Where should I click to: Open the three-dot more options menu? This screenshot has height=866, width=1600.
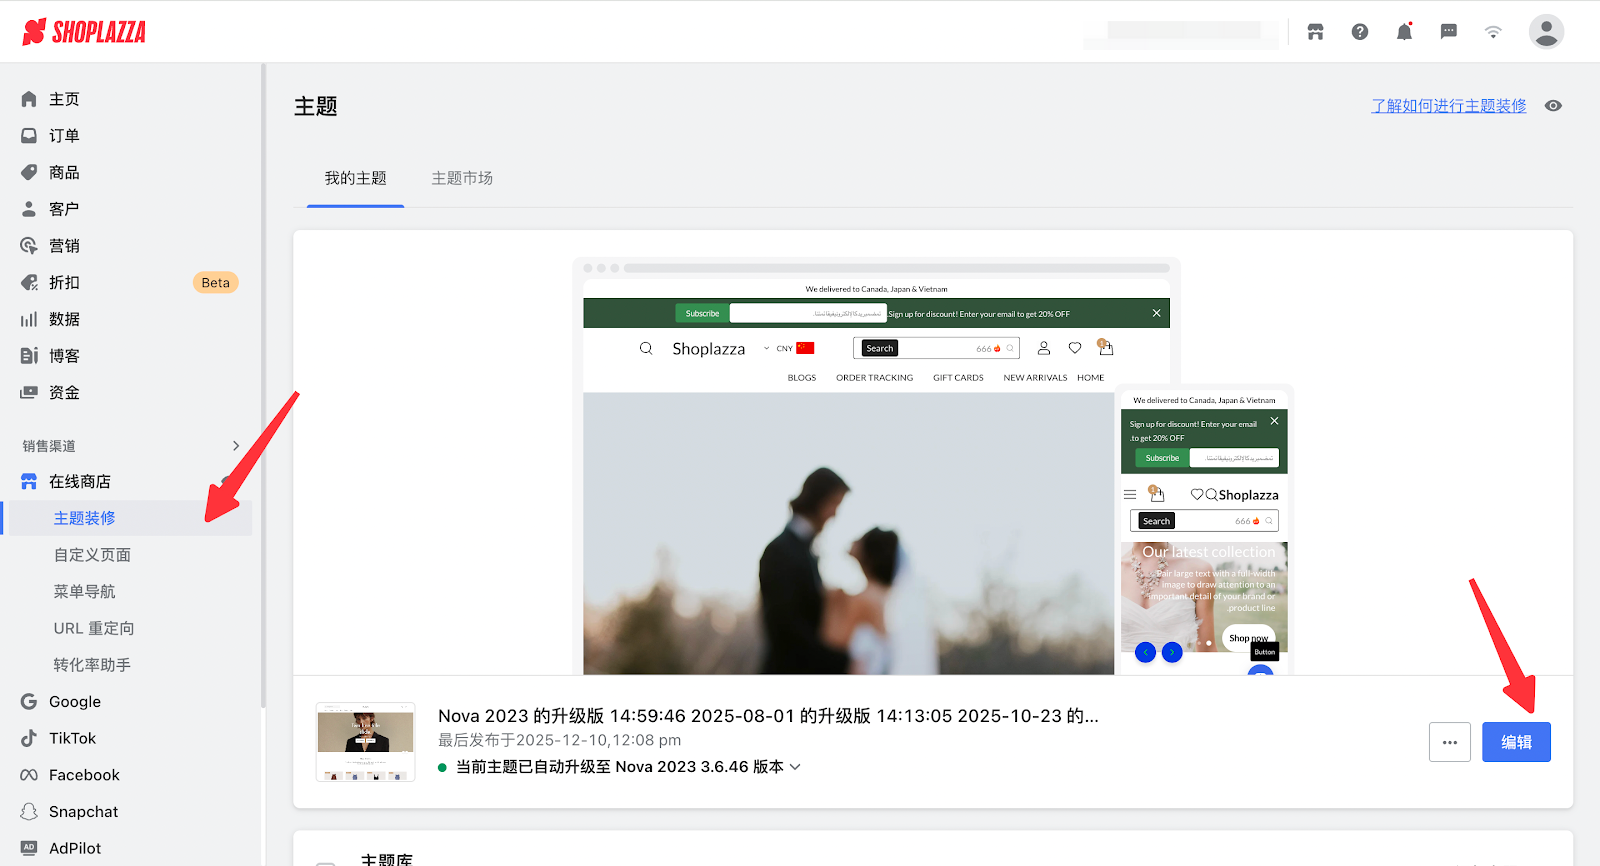tap(1449, 742)
